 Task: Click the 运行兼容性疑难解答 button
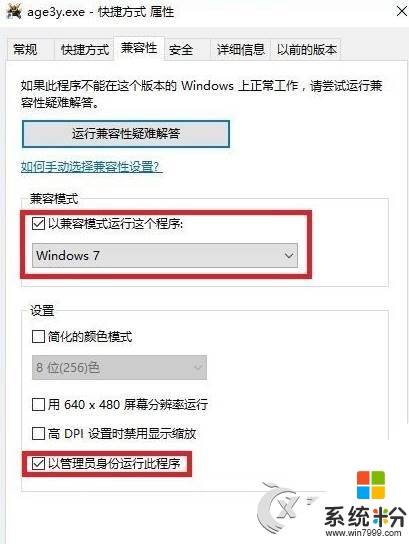click(126, 134)
